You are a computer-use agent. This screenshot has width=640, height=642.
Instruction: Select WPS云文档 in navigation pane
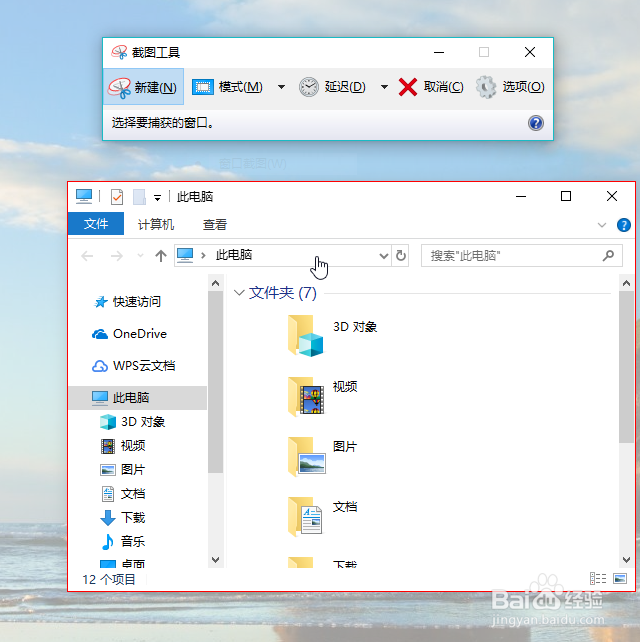pos(133,366)
